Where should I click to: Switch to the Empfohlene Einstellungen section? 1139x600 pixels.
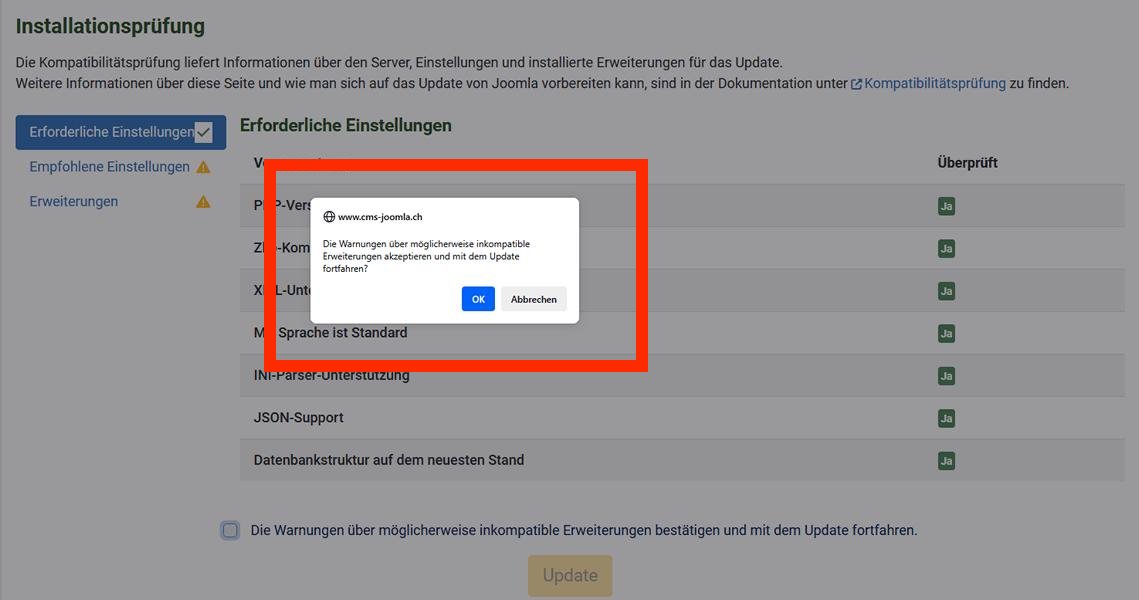[110, 166]
